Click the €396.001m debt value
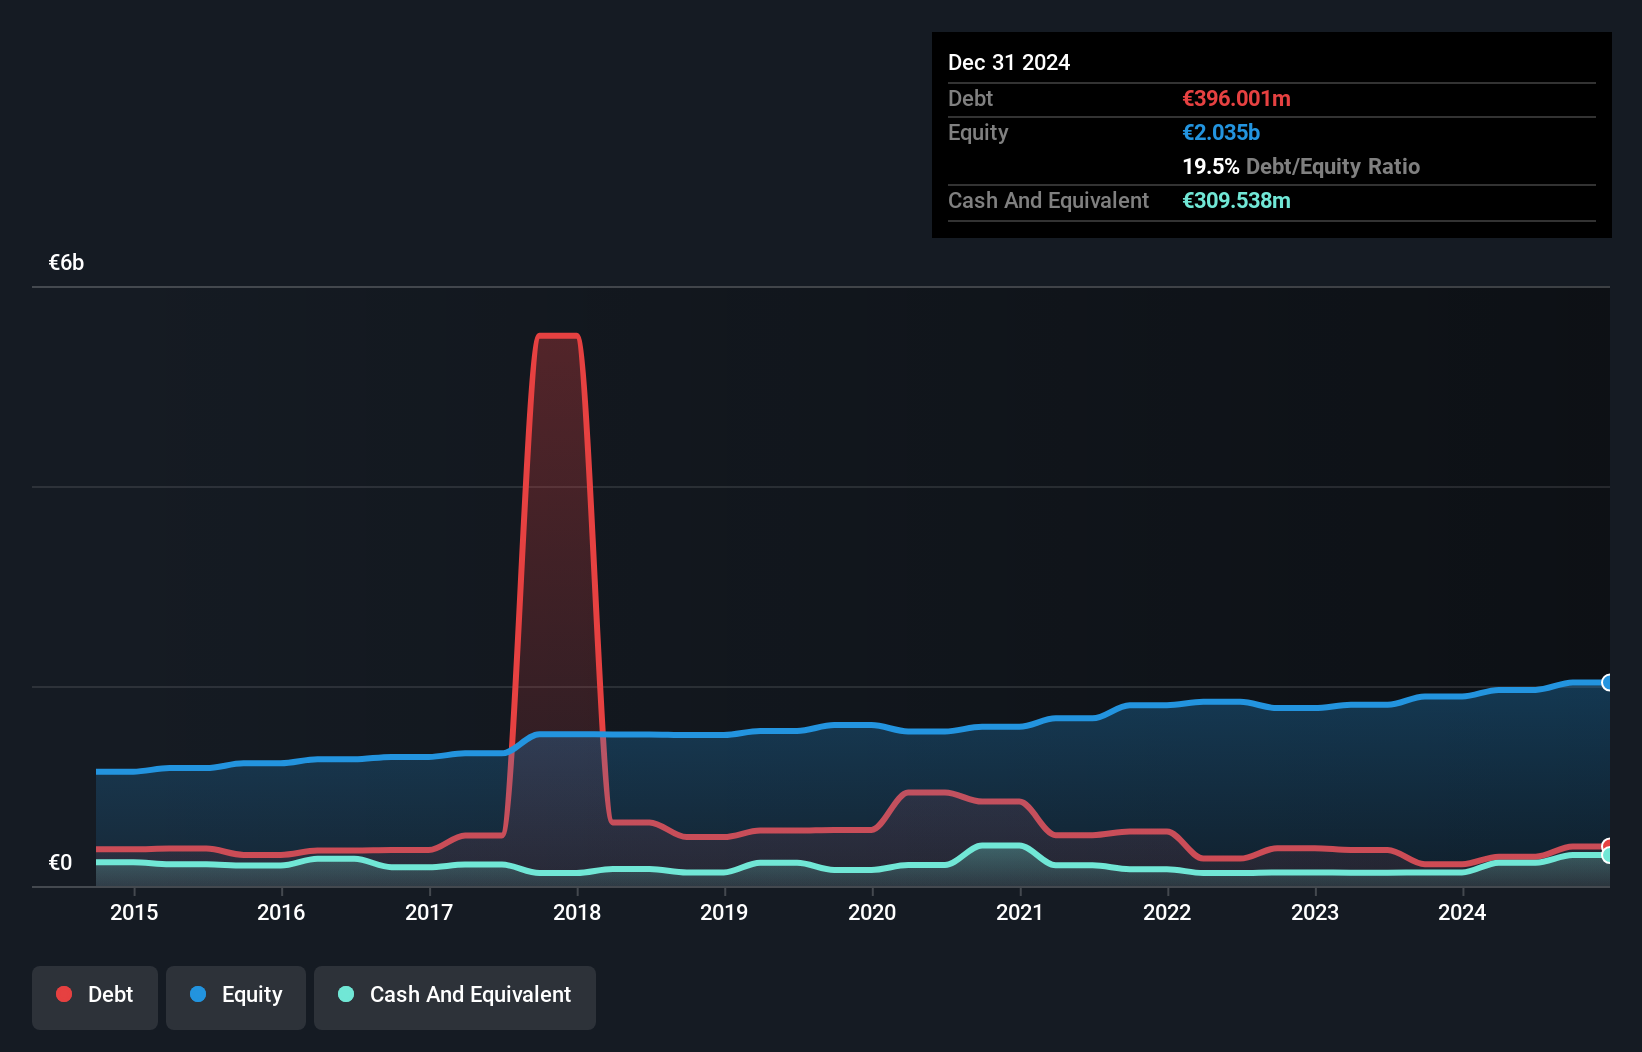 tap(1236, 98)
